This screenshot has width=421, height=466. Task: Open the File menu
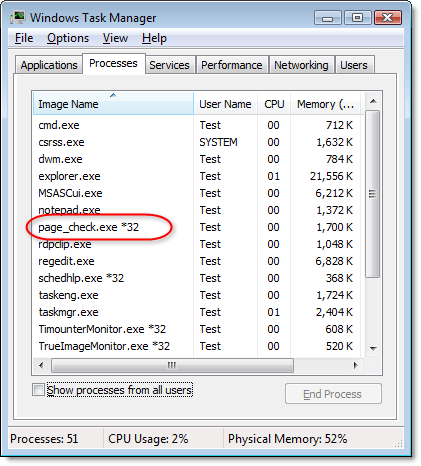click(24, 38)
